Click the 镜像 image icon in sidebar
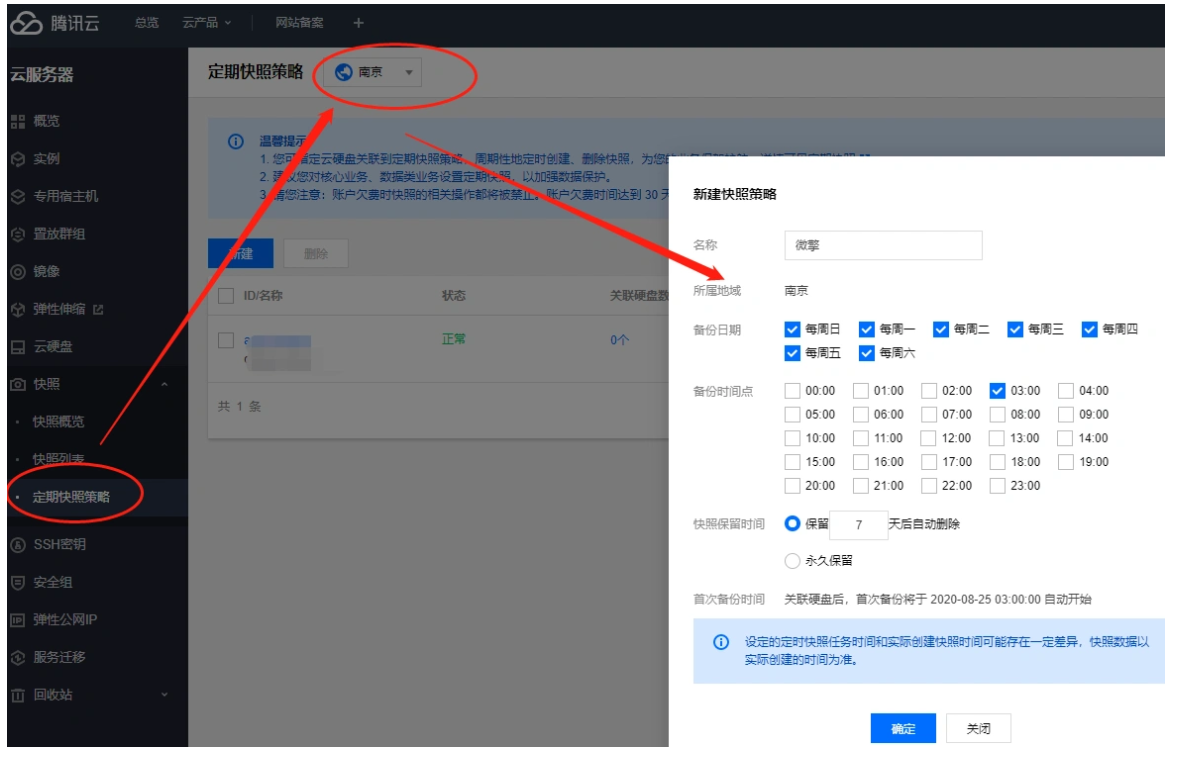The image size is (1178, 759). 18,272
